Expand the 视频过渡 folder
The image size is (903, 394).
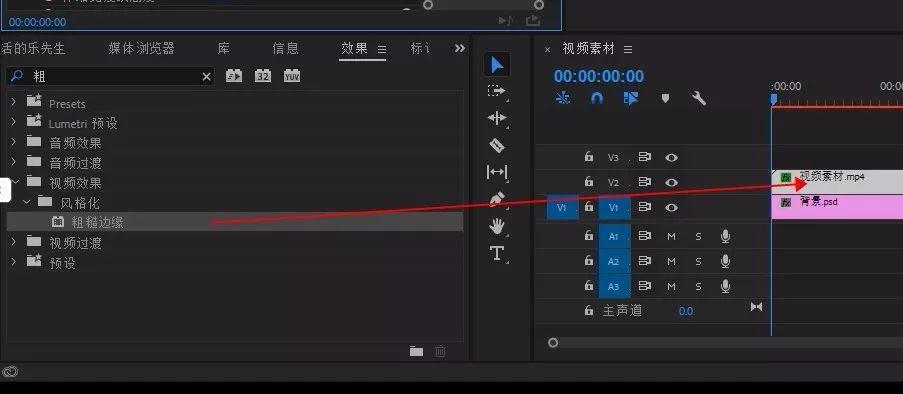tap(14, 242)
